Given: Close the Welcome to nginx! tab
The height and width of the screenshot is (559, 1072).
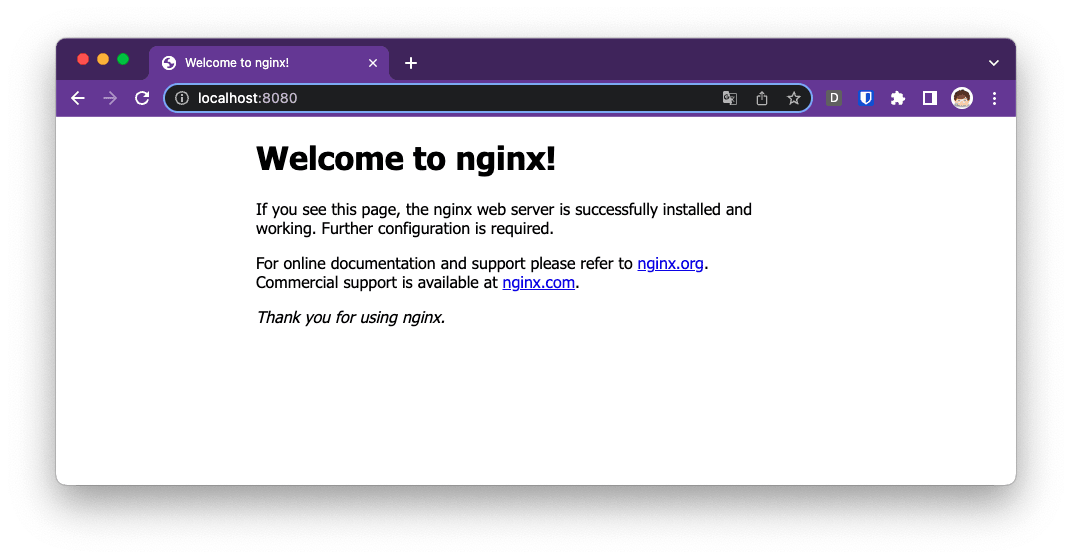Looking at the screenshot, I should tap(373, 63).
